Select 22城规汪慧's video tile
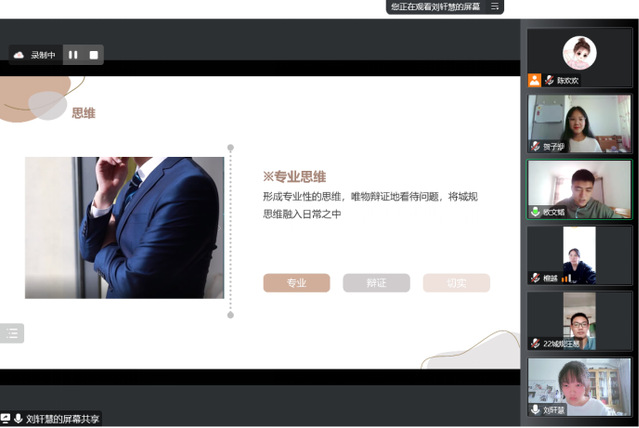639x428 pixels. (579, 318)
